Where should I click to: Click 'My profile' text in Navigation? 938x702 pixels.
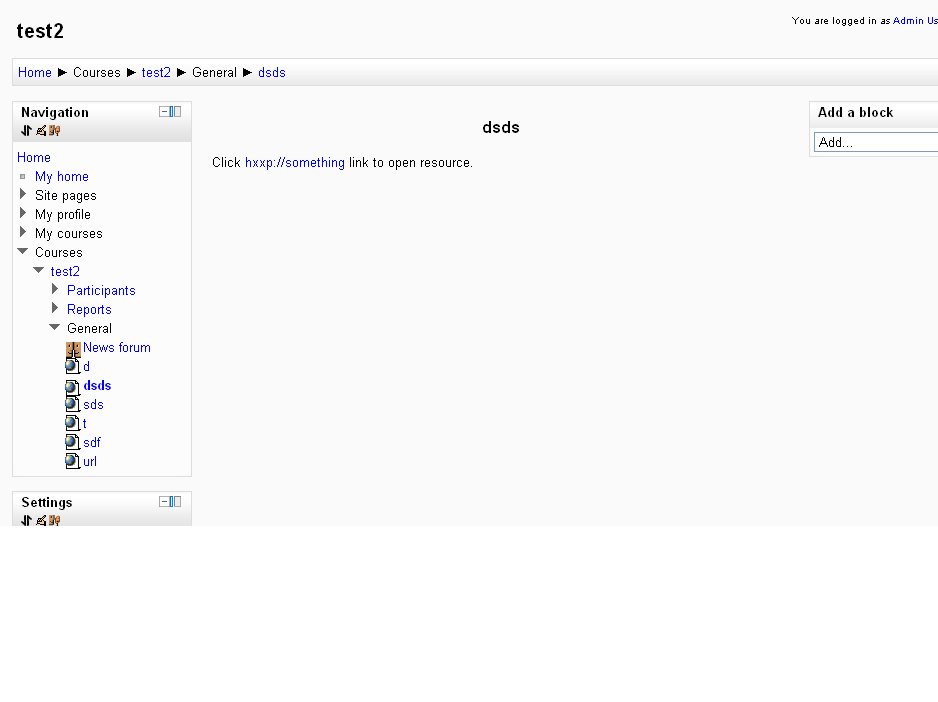tap(63, 215)
